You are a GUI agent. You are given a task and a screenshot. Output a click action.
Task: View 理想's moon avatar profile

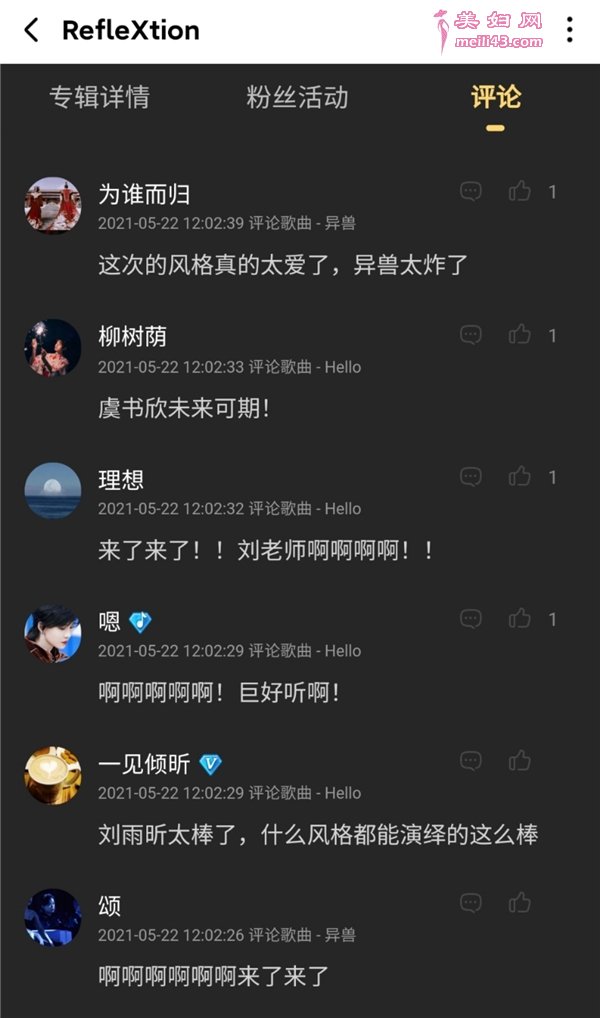point(53,490)
